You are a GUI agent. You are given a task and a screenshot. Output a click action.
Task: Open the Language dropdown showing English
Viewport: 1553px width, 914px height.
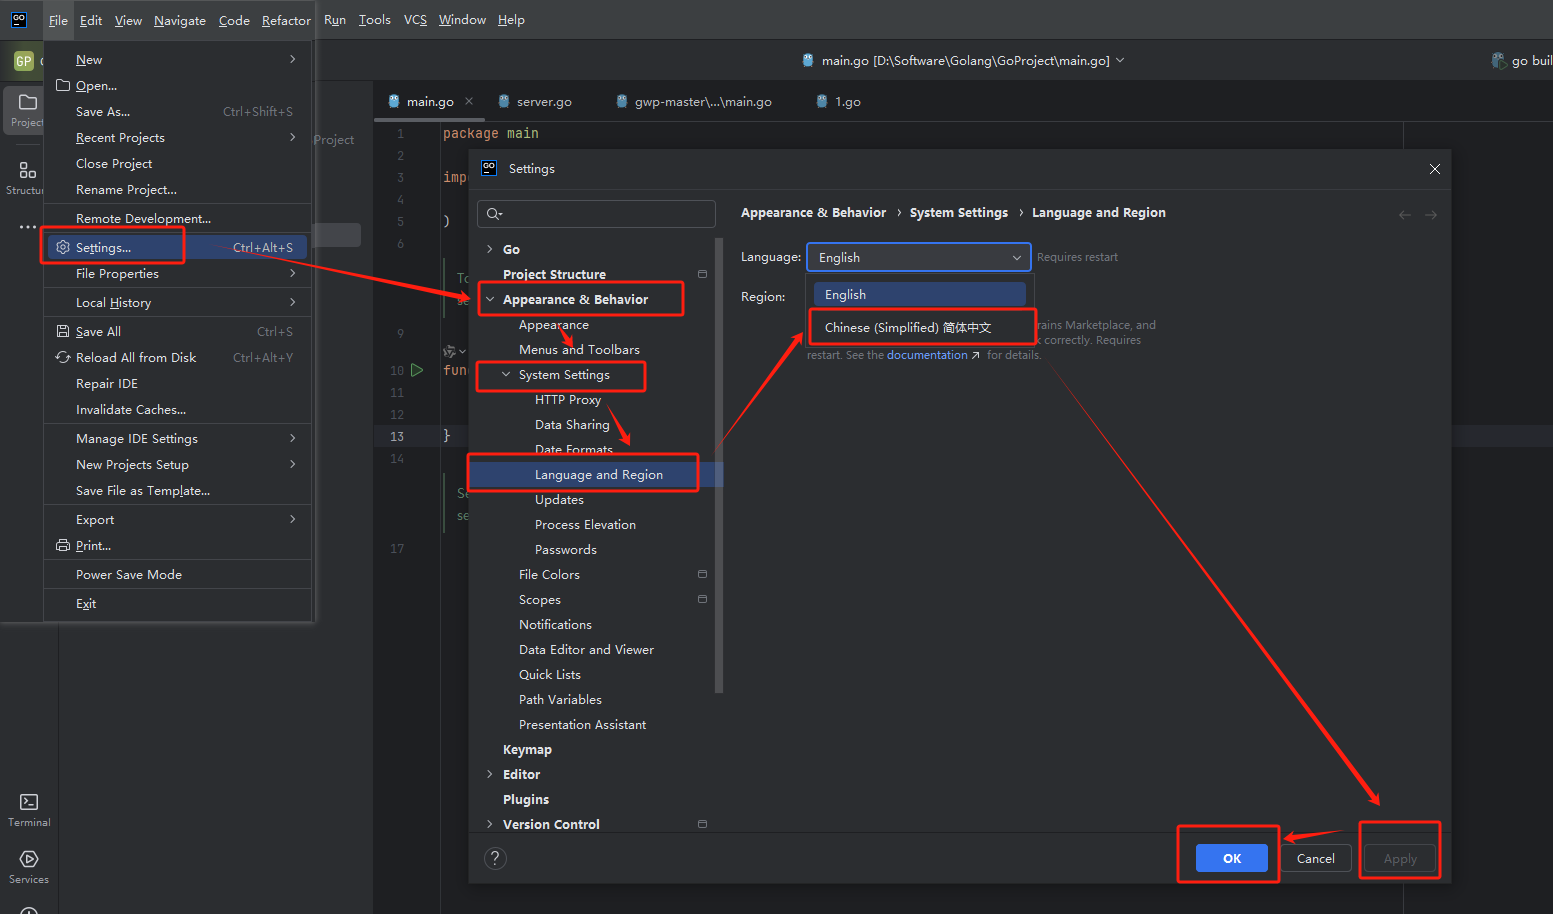(x=919, y=257)
